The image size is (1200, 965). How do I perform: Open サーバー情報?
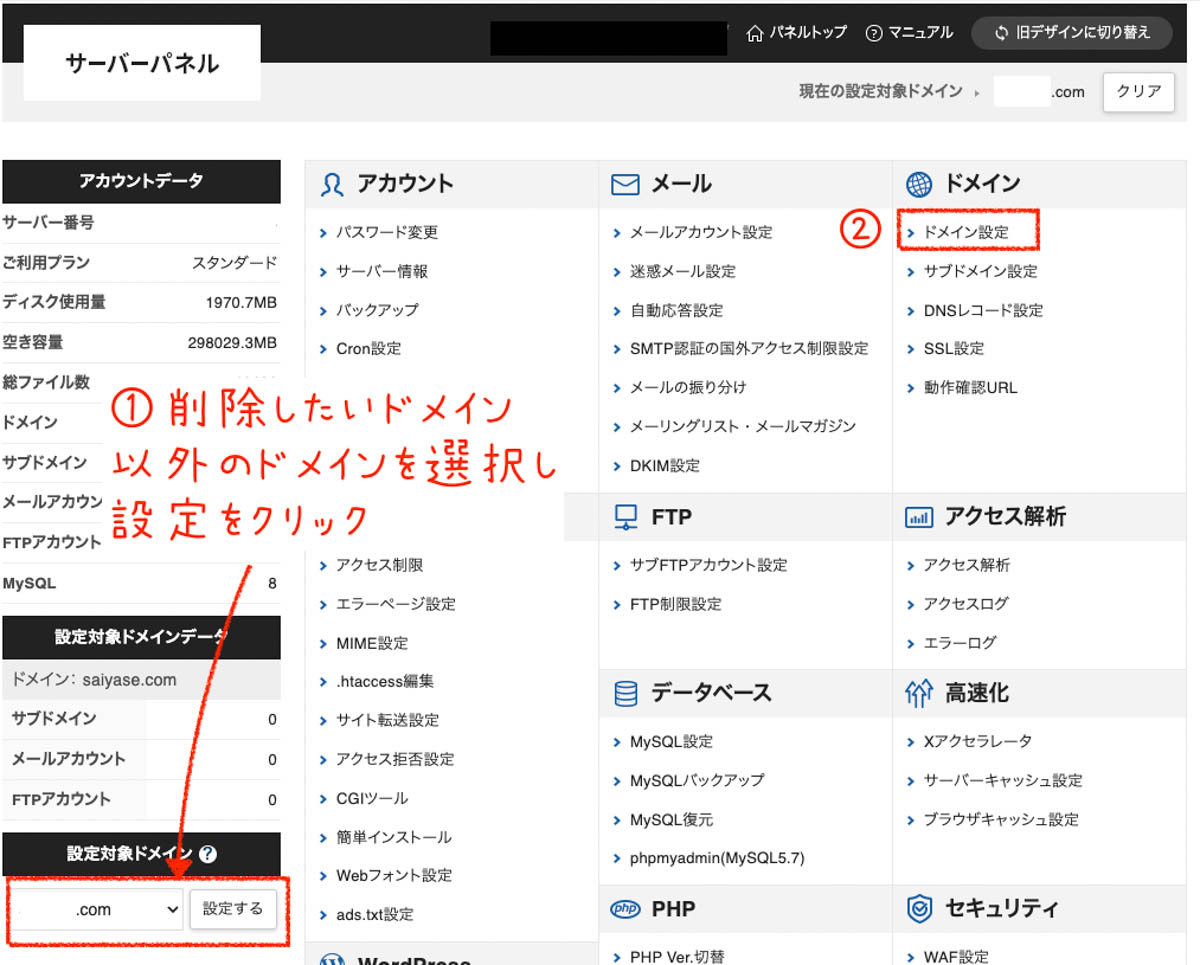click(x=382, y=271)
